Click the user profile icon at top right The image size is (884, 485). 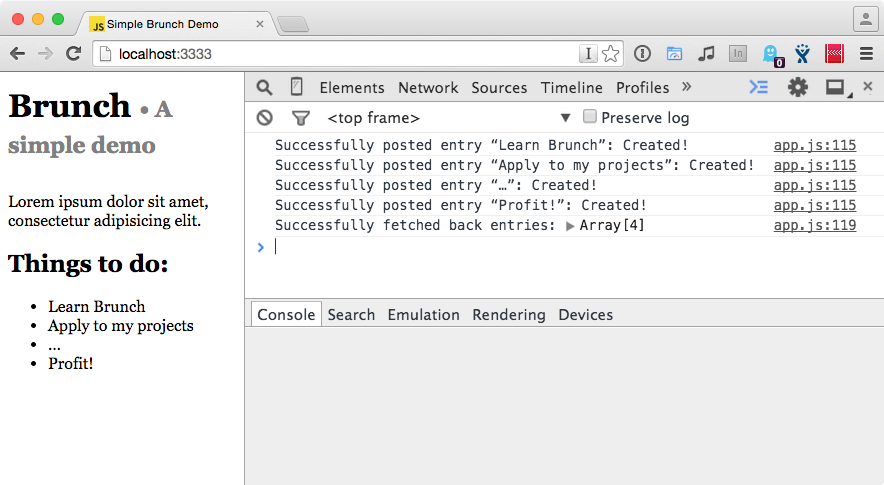(866, 20)
